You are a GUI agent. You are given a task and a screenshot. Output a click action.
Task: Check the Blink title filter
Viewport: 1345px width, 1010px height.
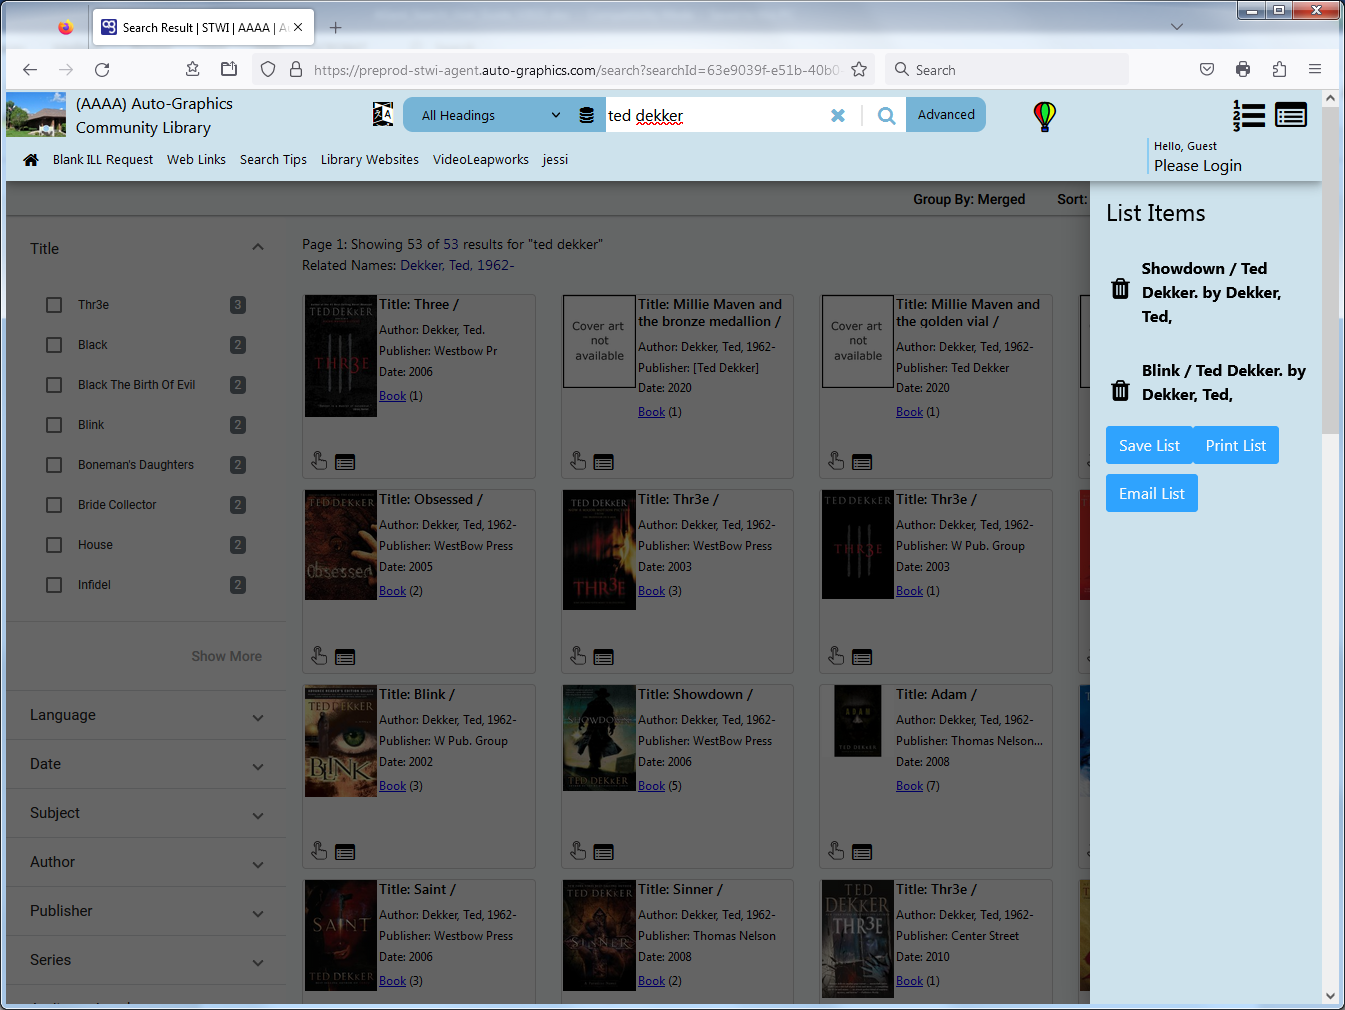click(x=54, y=425)
